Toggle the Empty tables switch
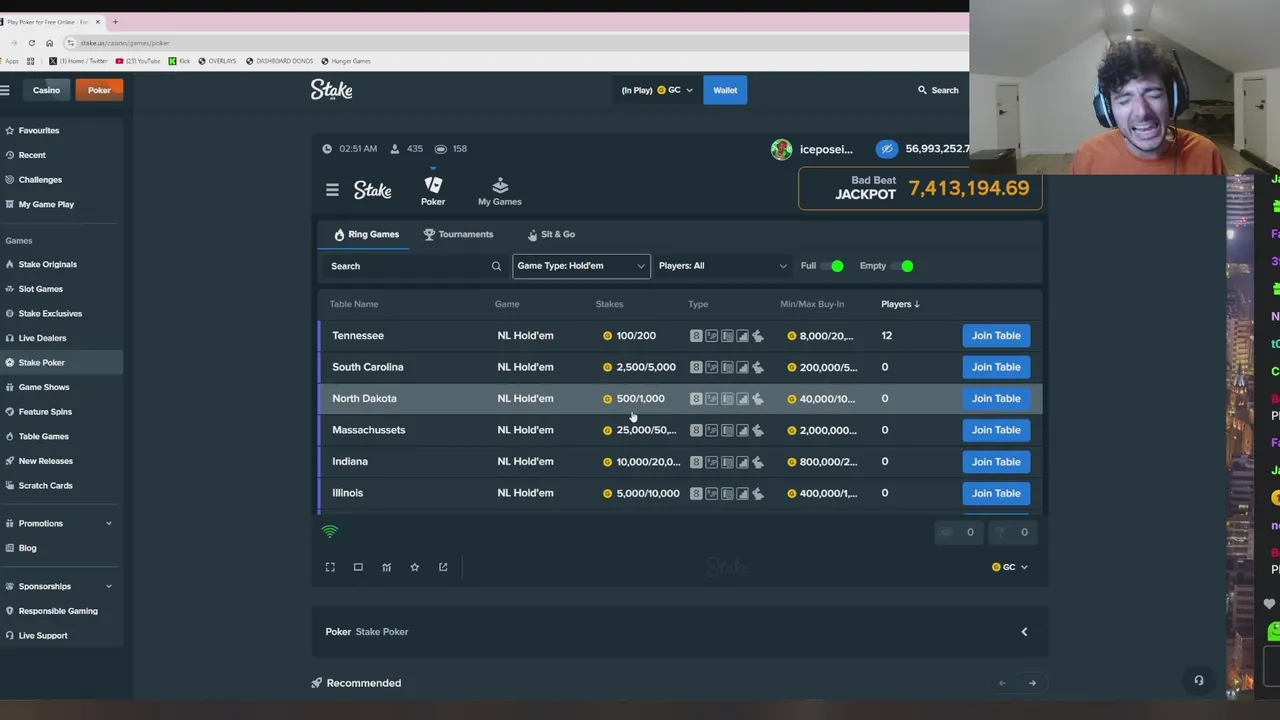1280x720 pixels. click(902, 266)
